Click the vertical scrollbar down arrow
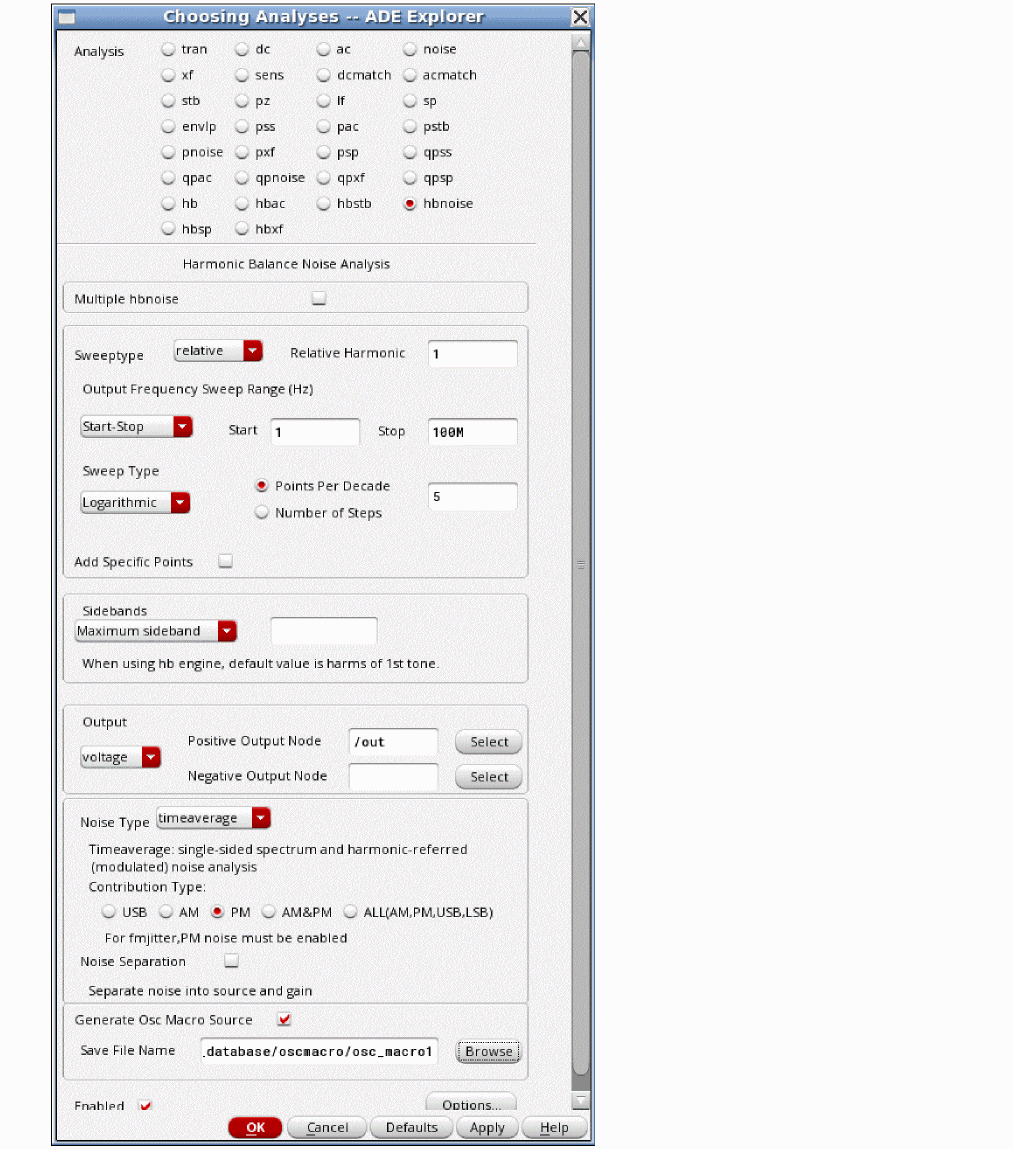The image size is (1013, 1149). click(580, 1100)
